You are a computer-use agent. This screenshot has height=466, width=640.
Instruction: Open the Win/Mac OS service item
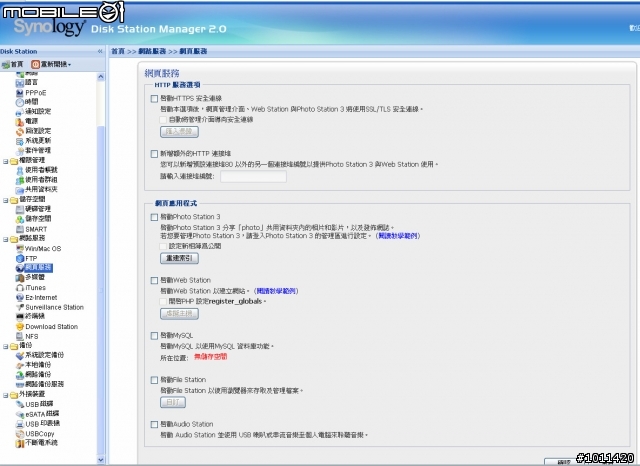[38, 249]
